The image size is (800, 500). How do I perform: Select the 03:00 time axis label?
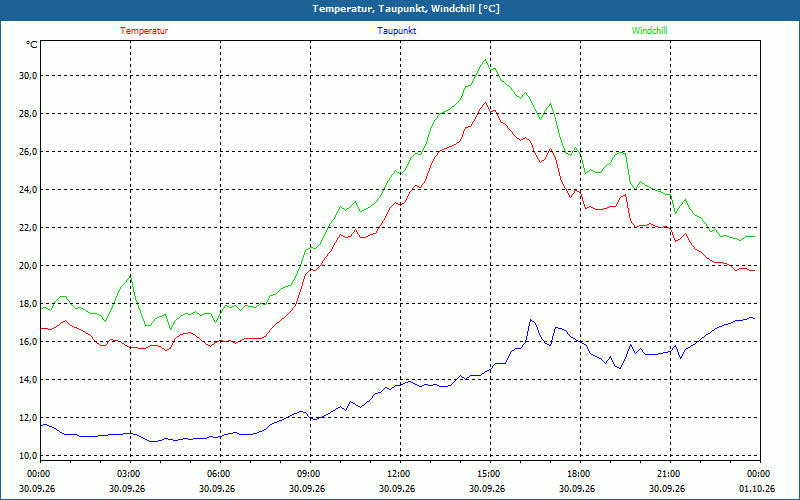coord(130,474)
